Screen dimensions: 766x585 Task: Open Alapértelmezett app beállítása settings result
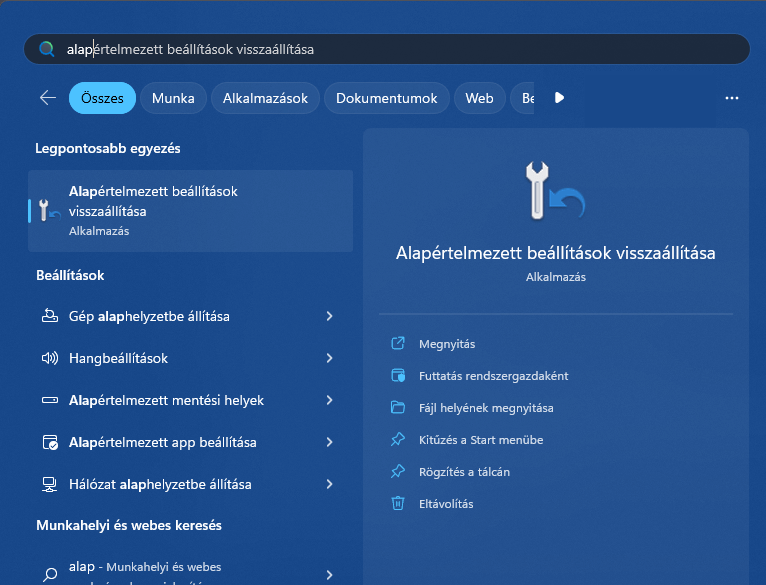coord(162,443)
